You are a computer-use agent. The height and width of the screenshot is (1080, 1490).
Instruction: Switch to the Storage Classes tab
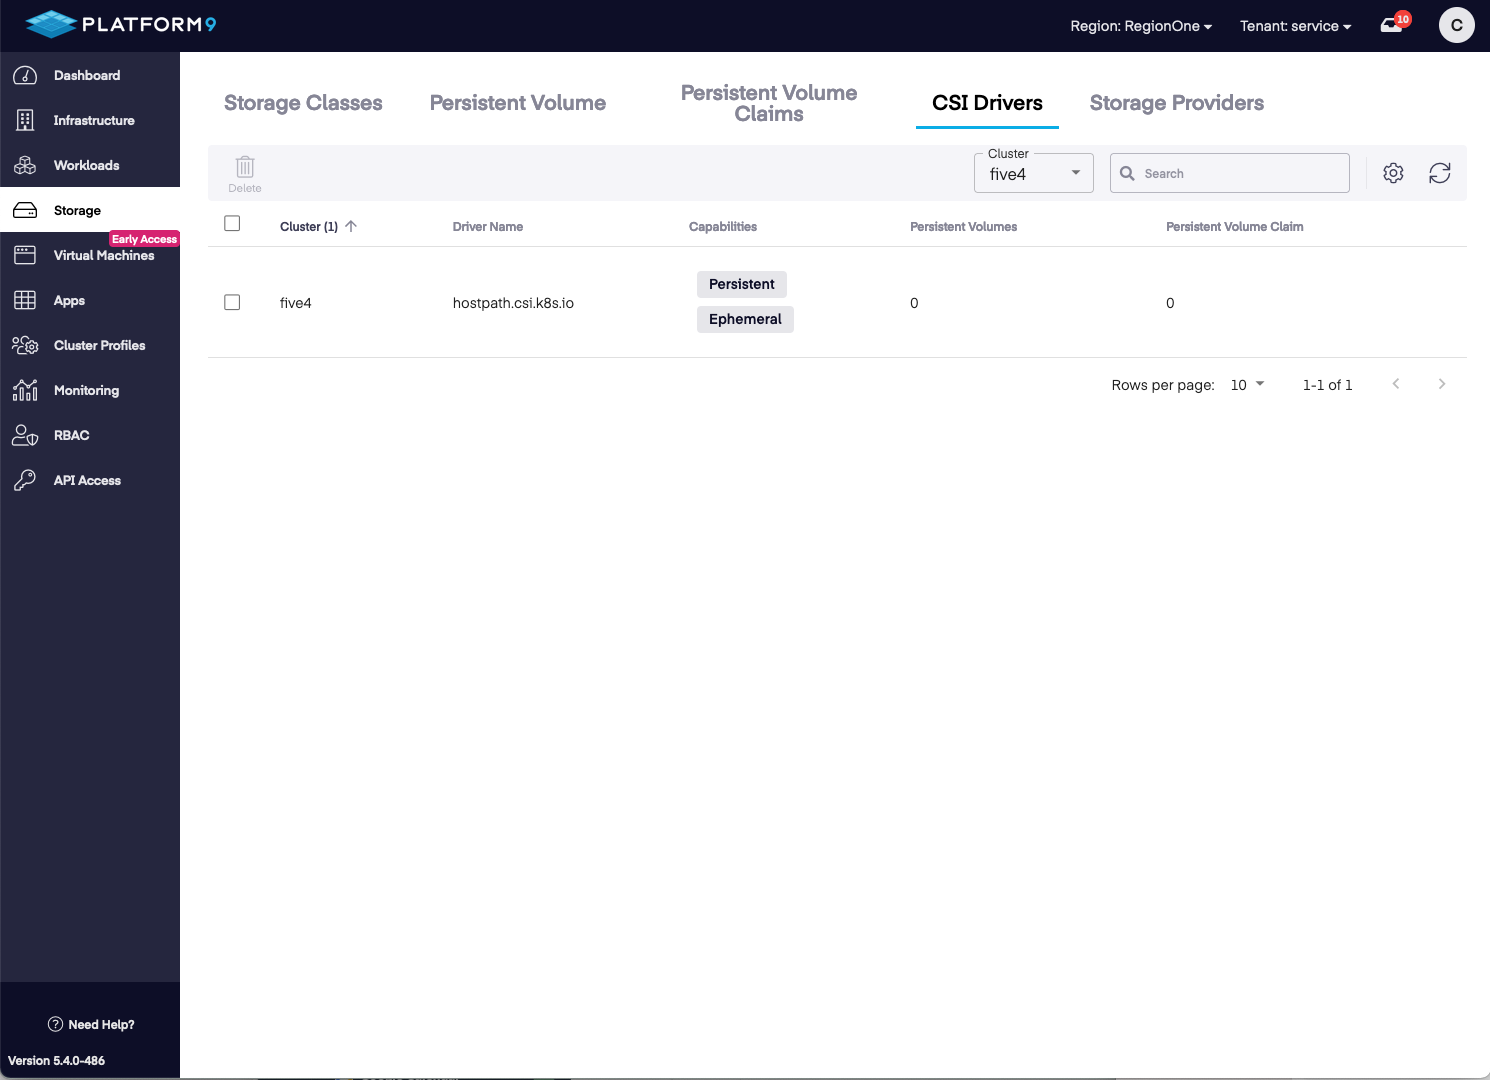coord(303,103)
